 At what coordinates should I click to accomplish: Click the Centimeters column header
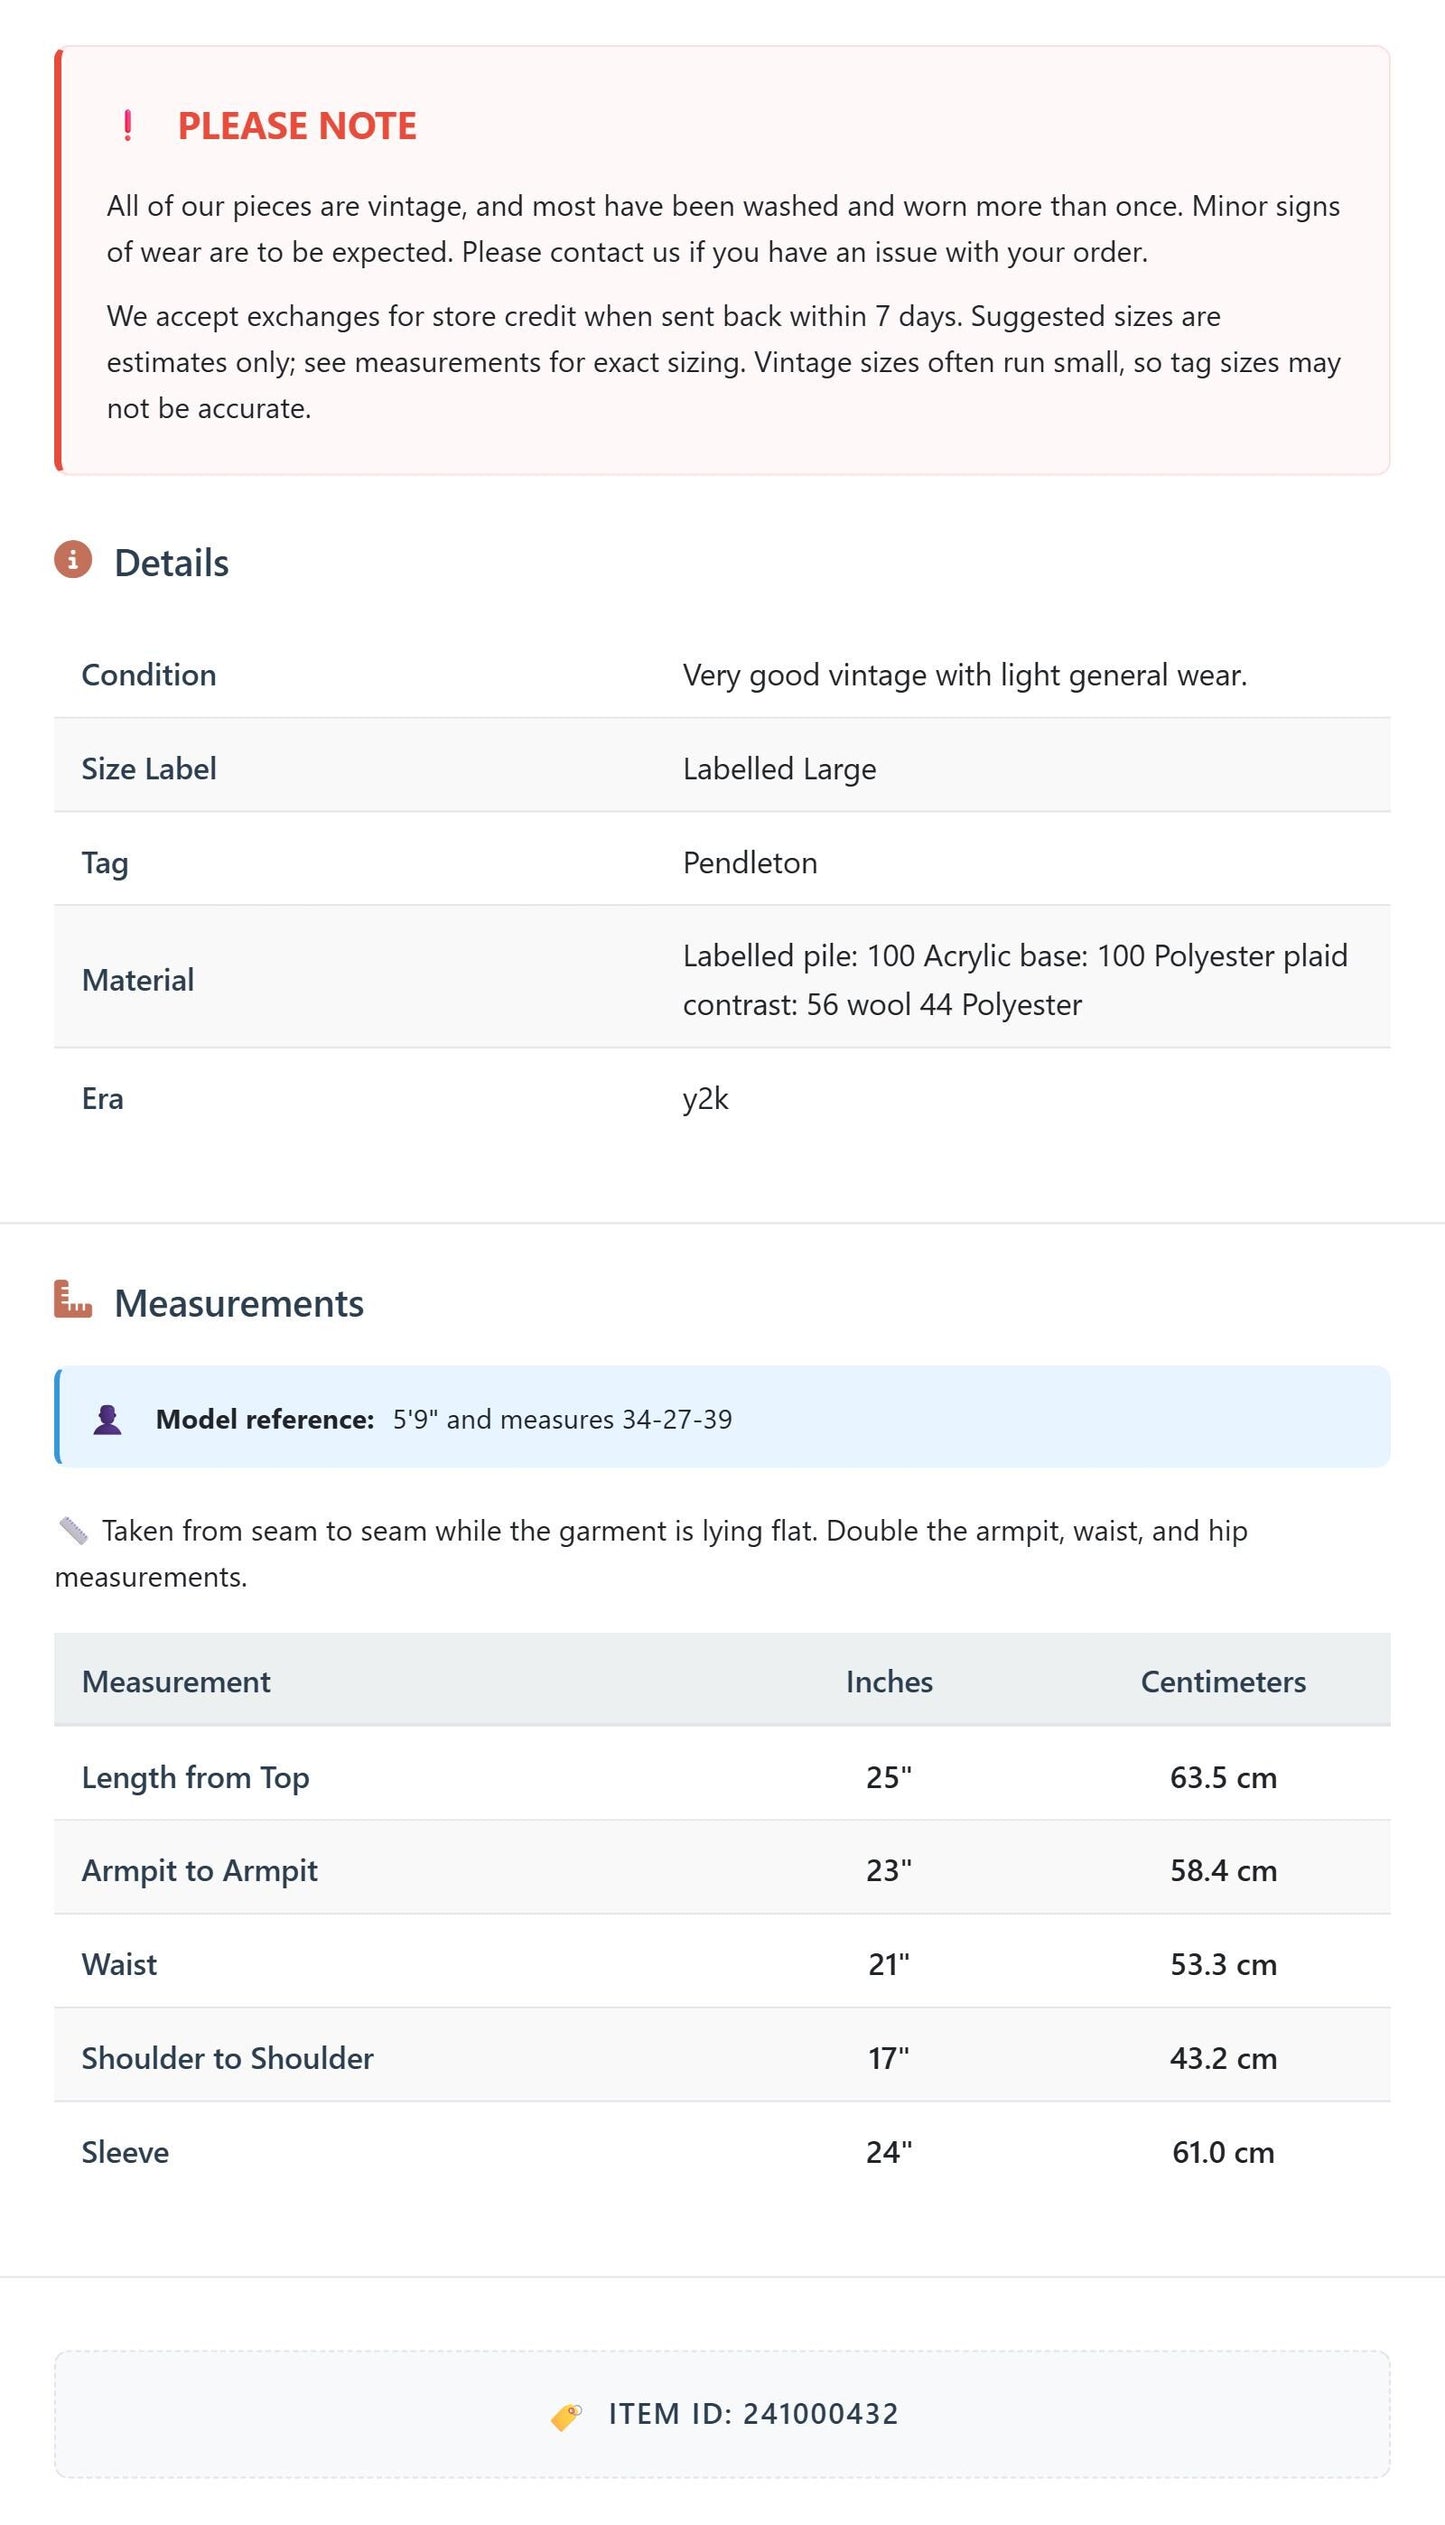click(1223, 1682)
